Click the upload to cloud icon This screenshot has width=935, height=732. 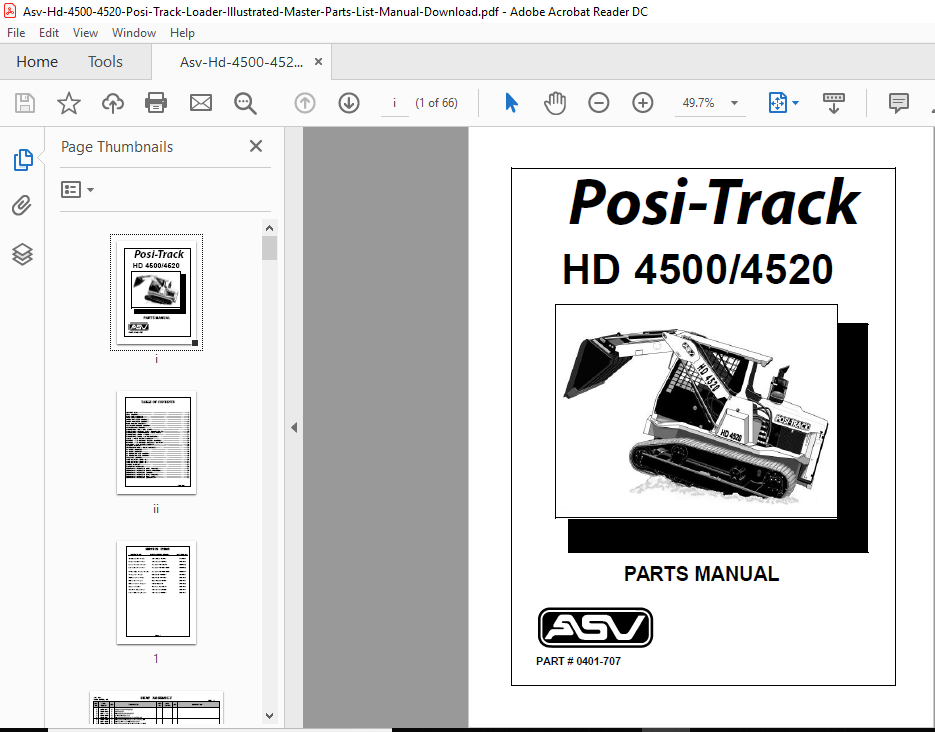pos(113,103)
